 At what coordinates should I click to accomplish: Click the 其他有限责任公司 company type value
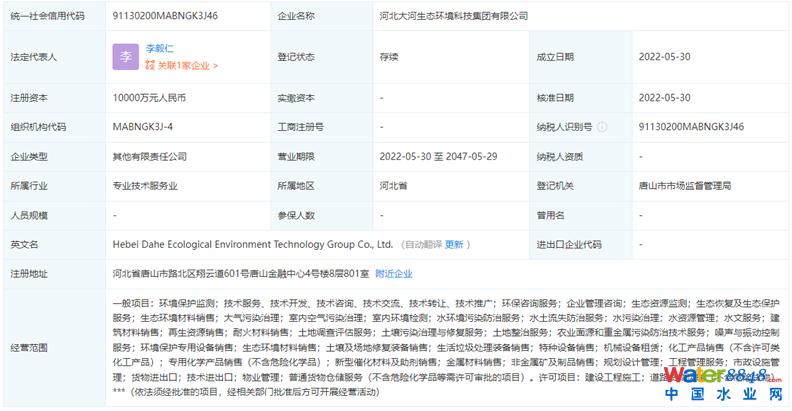click(x=150, y=157)
